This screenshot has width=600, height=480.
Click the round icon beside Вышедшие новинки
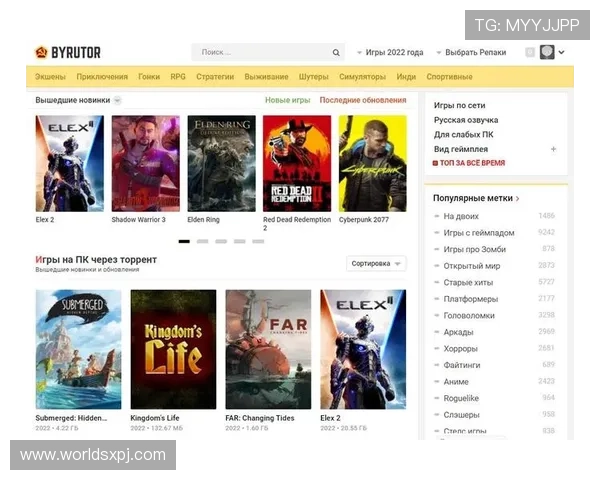pyautogui.click(x=118, y=101)
